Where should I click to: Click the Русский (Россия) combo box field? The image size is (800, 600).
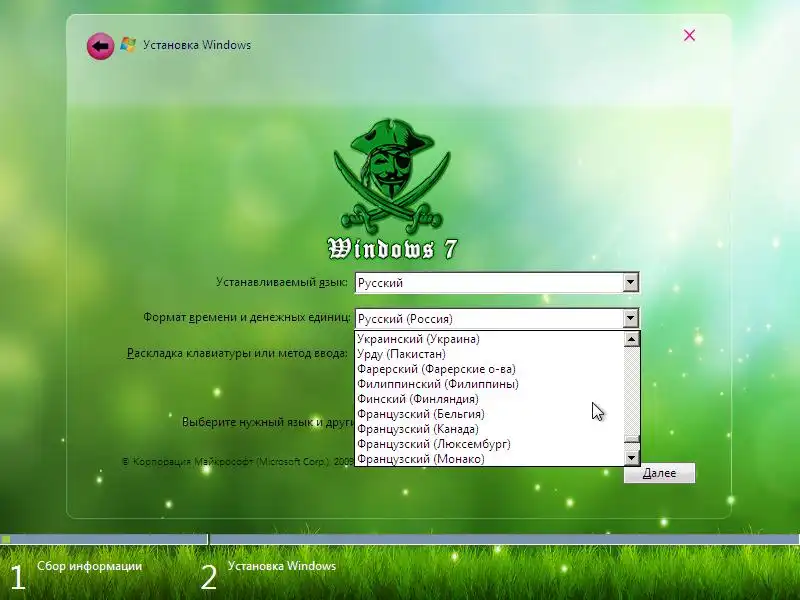coord(496,318)
